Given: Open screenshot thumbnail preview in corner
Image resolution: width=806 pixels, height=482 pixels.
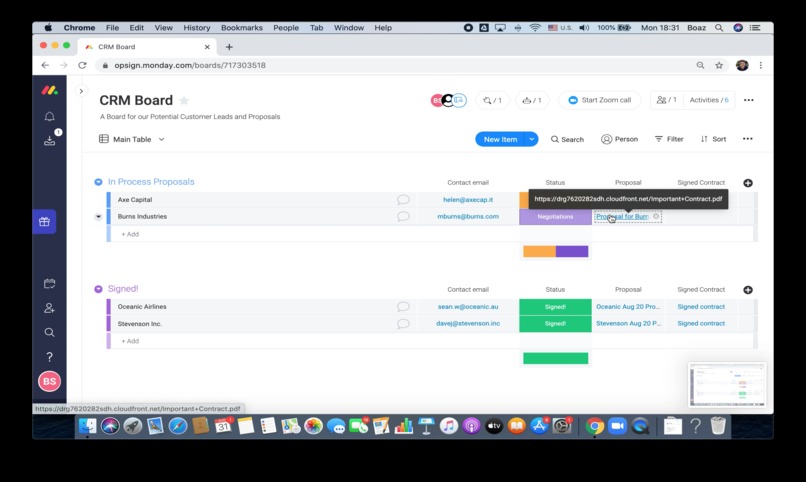Looking at the screenshot, I should coord(727,385).
